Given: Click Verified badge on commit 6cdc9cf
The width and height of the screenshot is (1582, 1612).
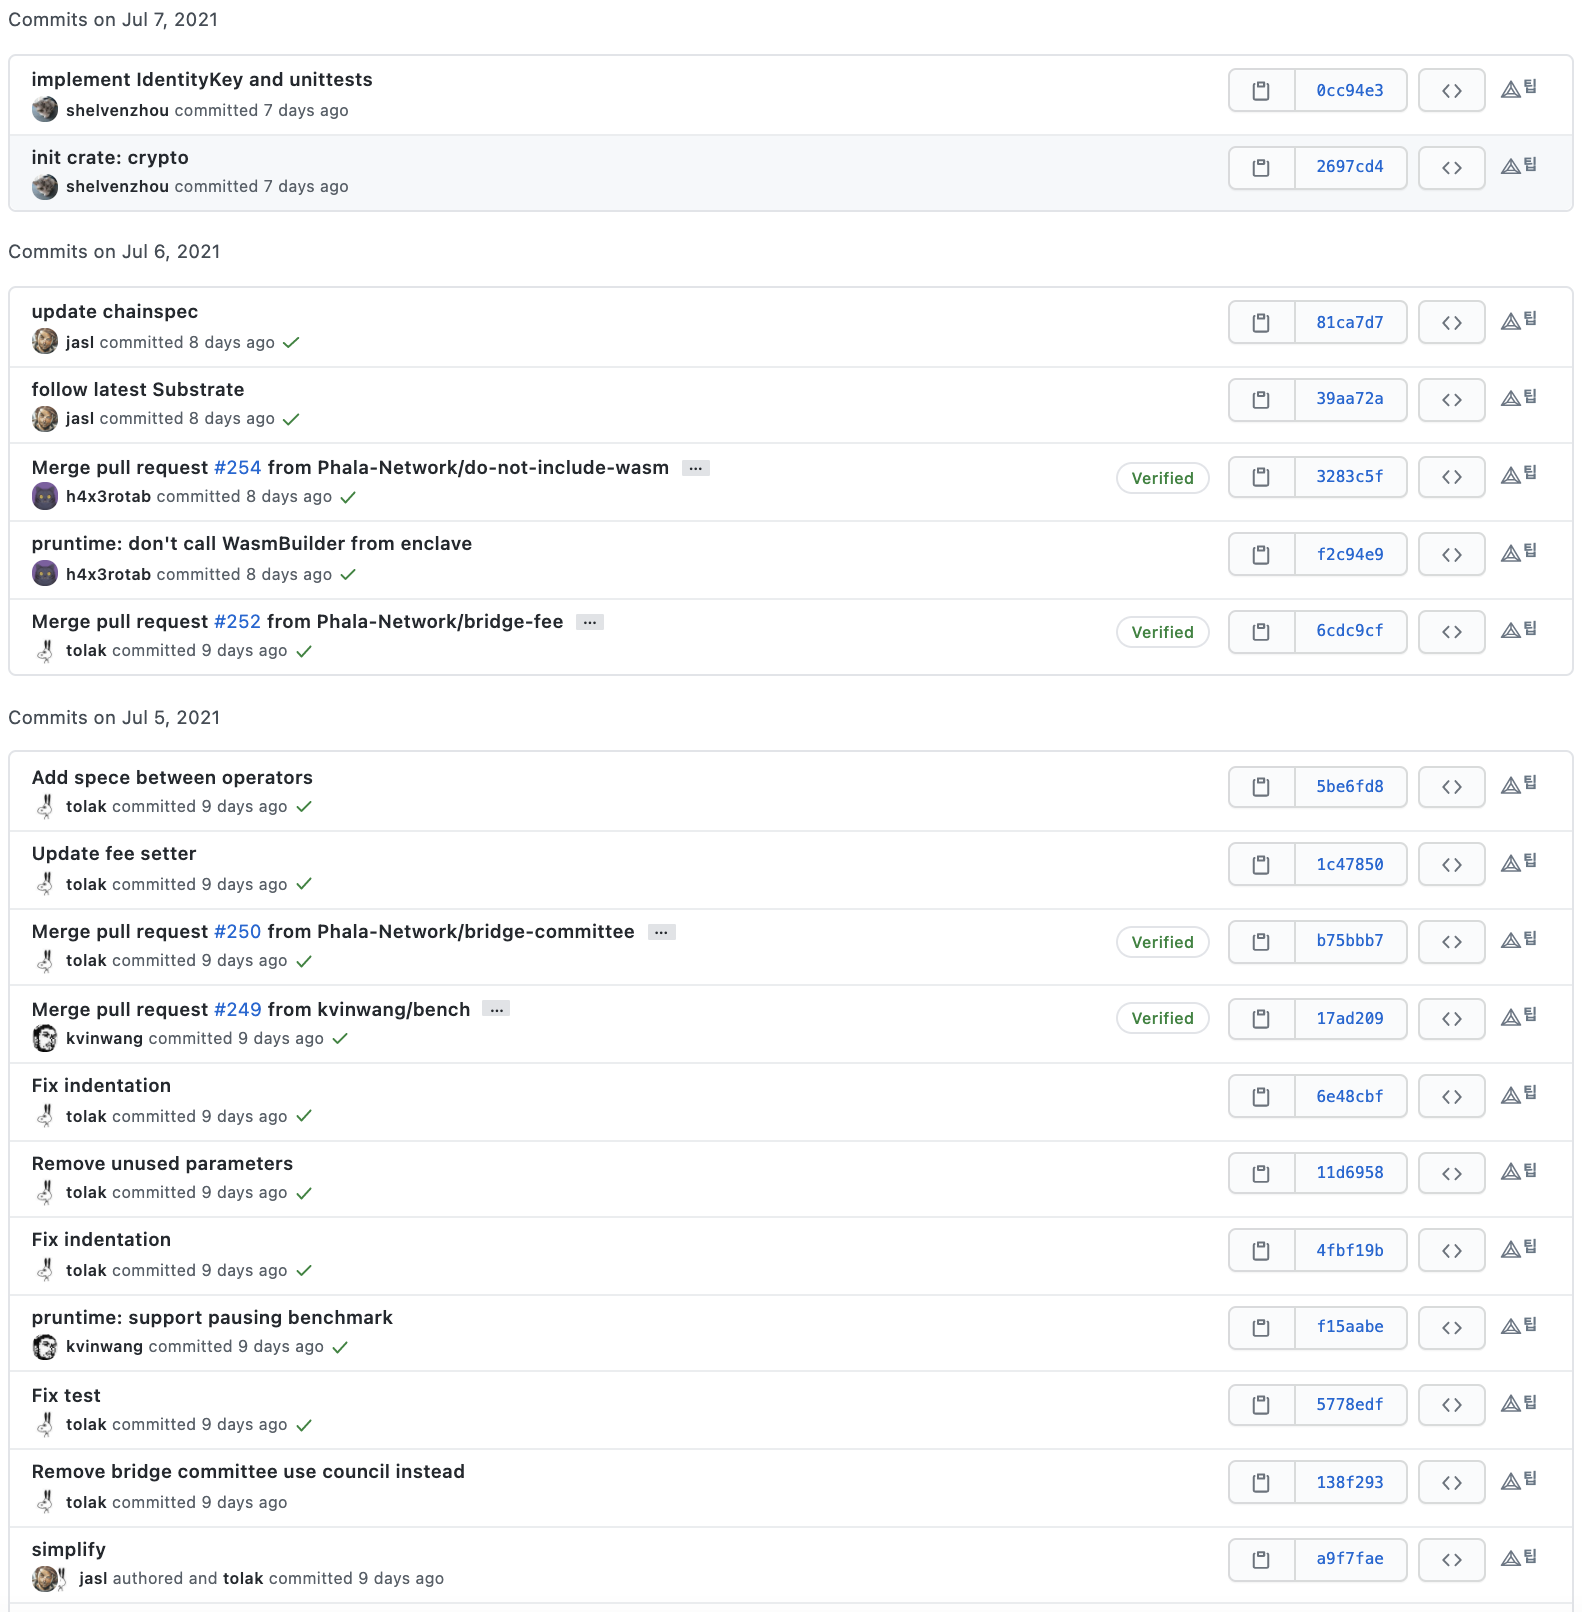Looking at the screenshot, I should 1162,632.
